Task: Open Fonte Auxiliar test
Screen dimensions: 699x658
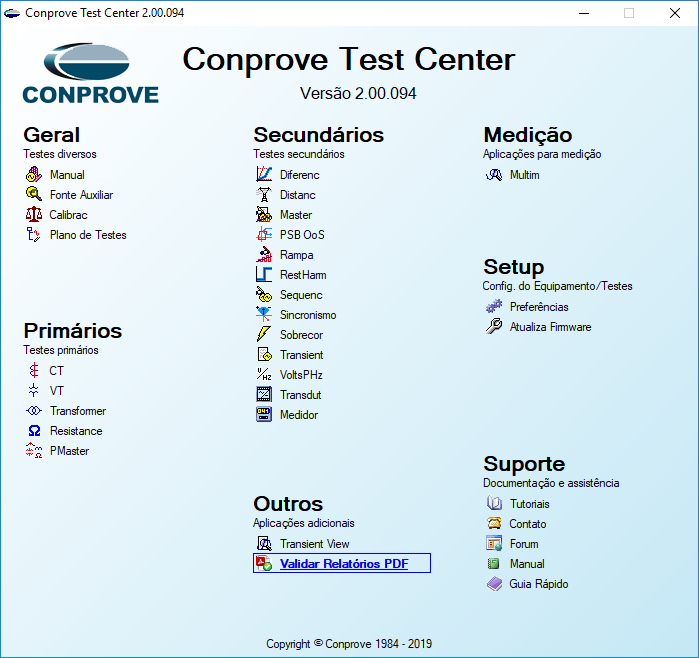Action: [x=81, y=195]
